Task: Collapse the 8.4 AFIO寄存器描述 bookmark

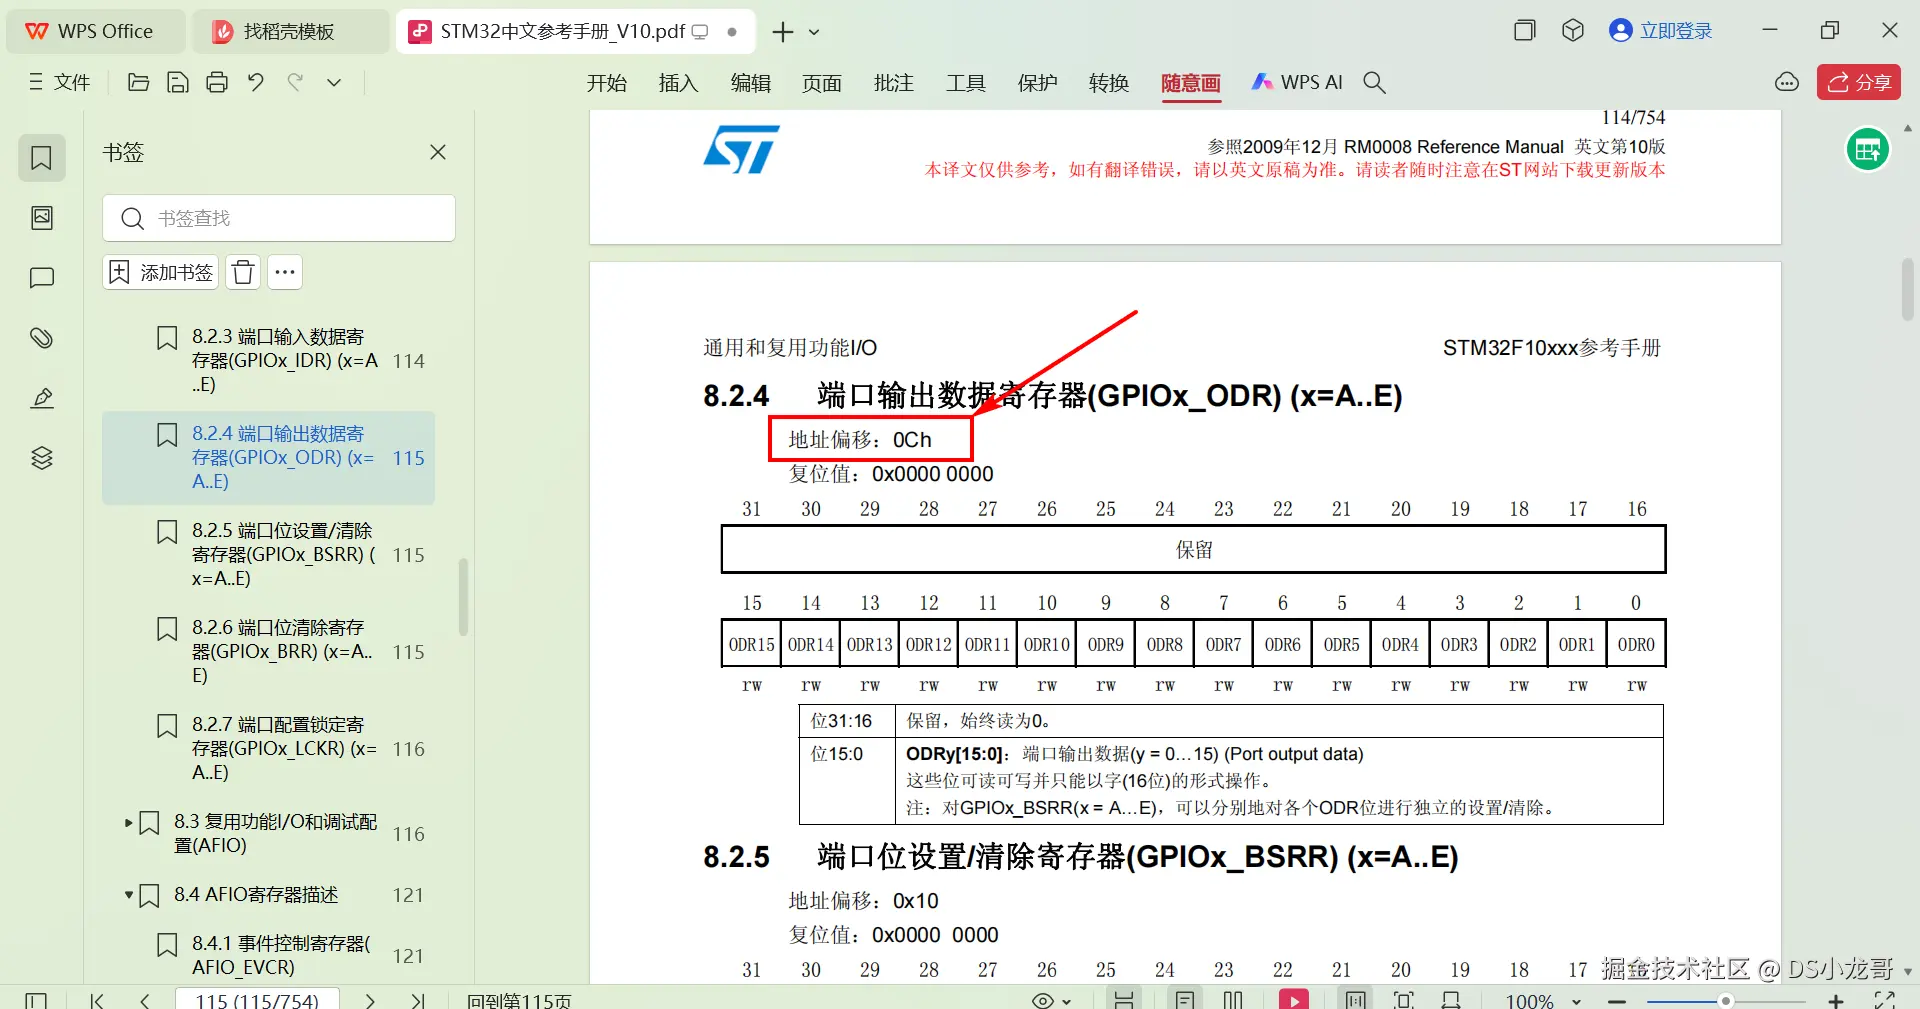Action: pyautogui.click(x=129, y=895)
